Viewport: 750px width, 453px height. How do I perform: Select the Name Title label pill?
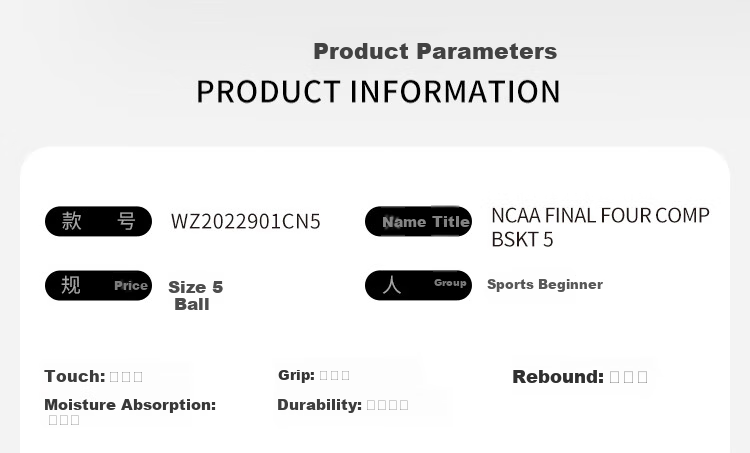click(419, 221)
